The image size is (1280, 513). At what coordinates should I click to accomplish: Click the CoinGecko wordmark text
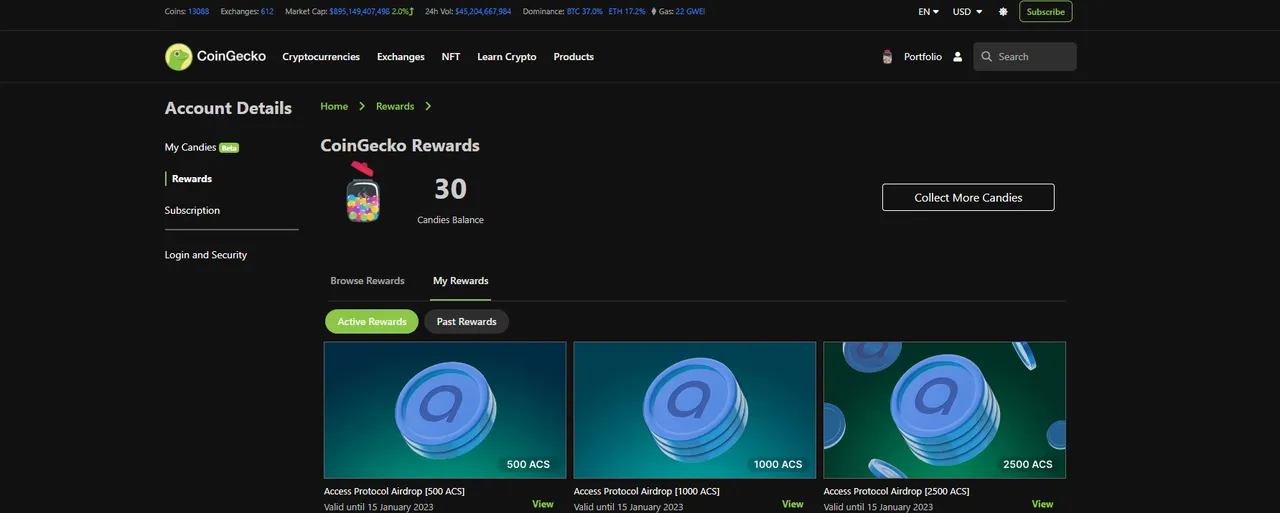(231, 57)
